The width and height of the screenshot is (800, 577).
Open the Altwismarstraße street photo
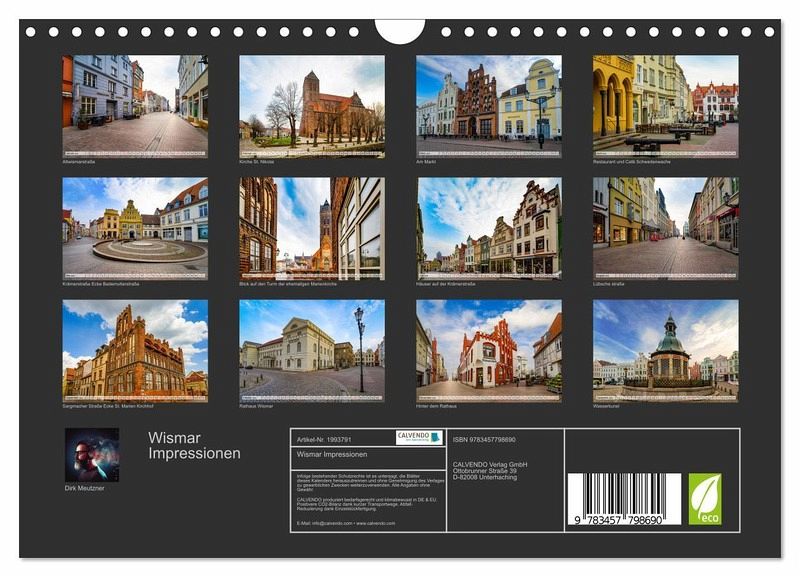pos(135,107)
